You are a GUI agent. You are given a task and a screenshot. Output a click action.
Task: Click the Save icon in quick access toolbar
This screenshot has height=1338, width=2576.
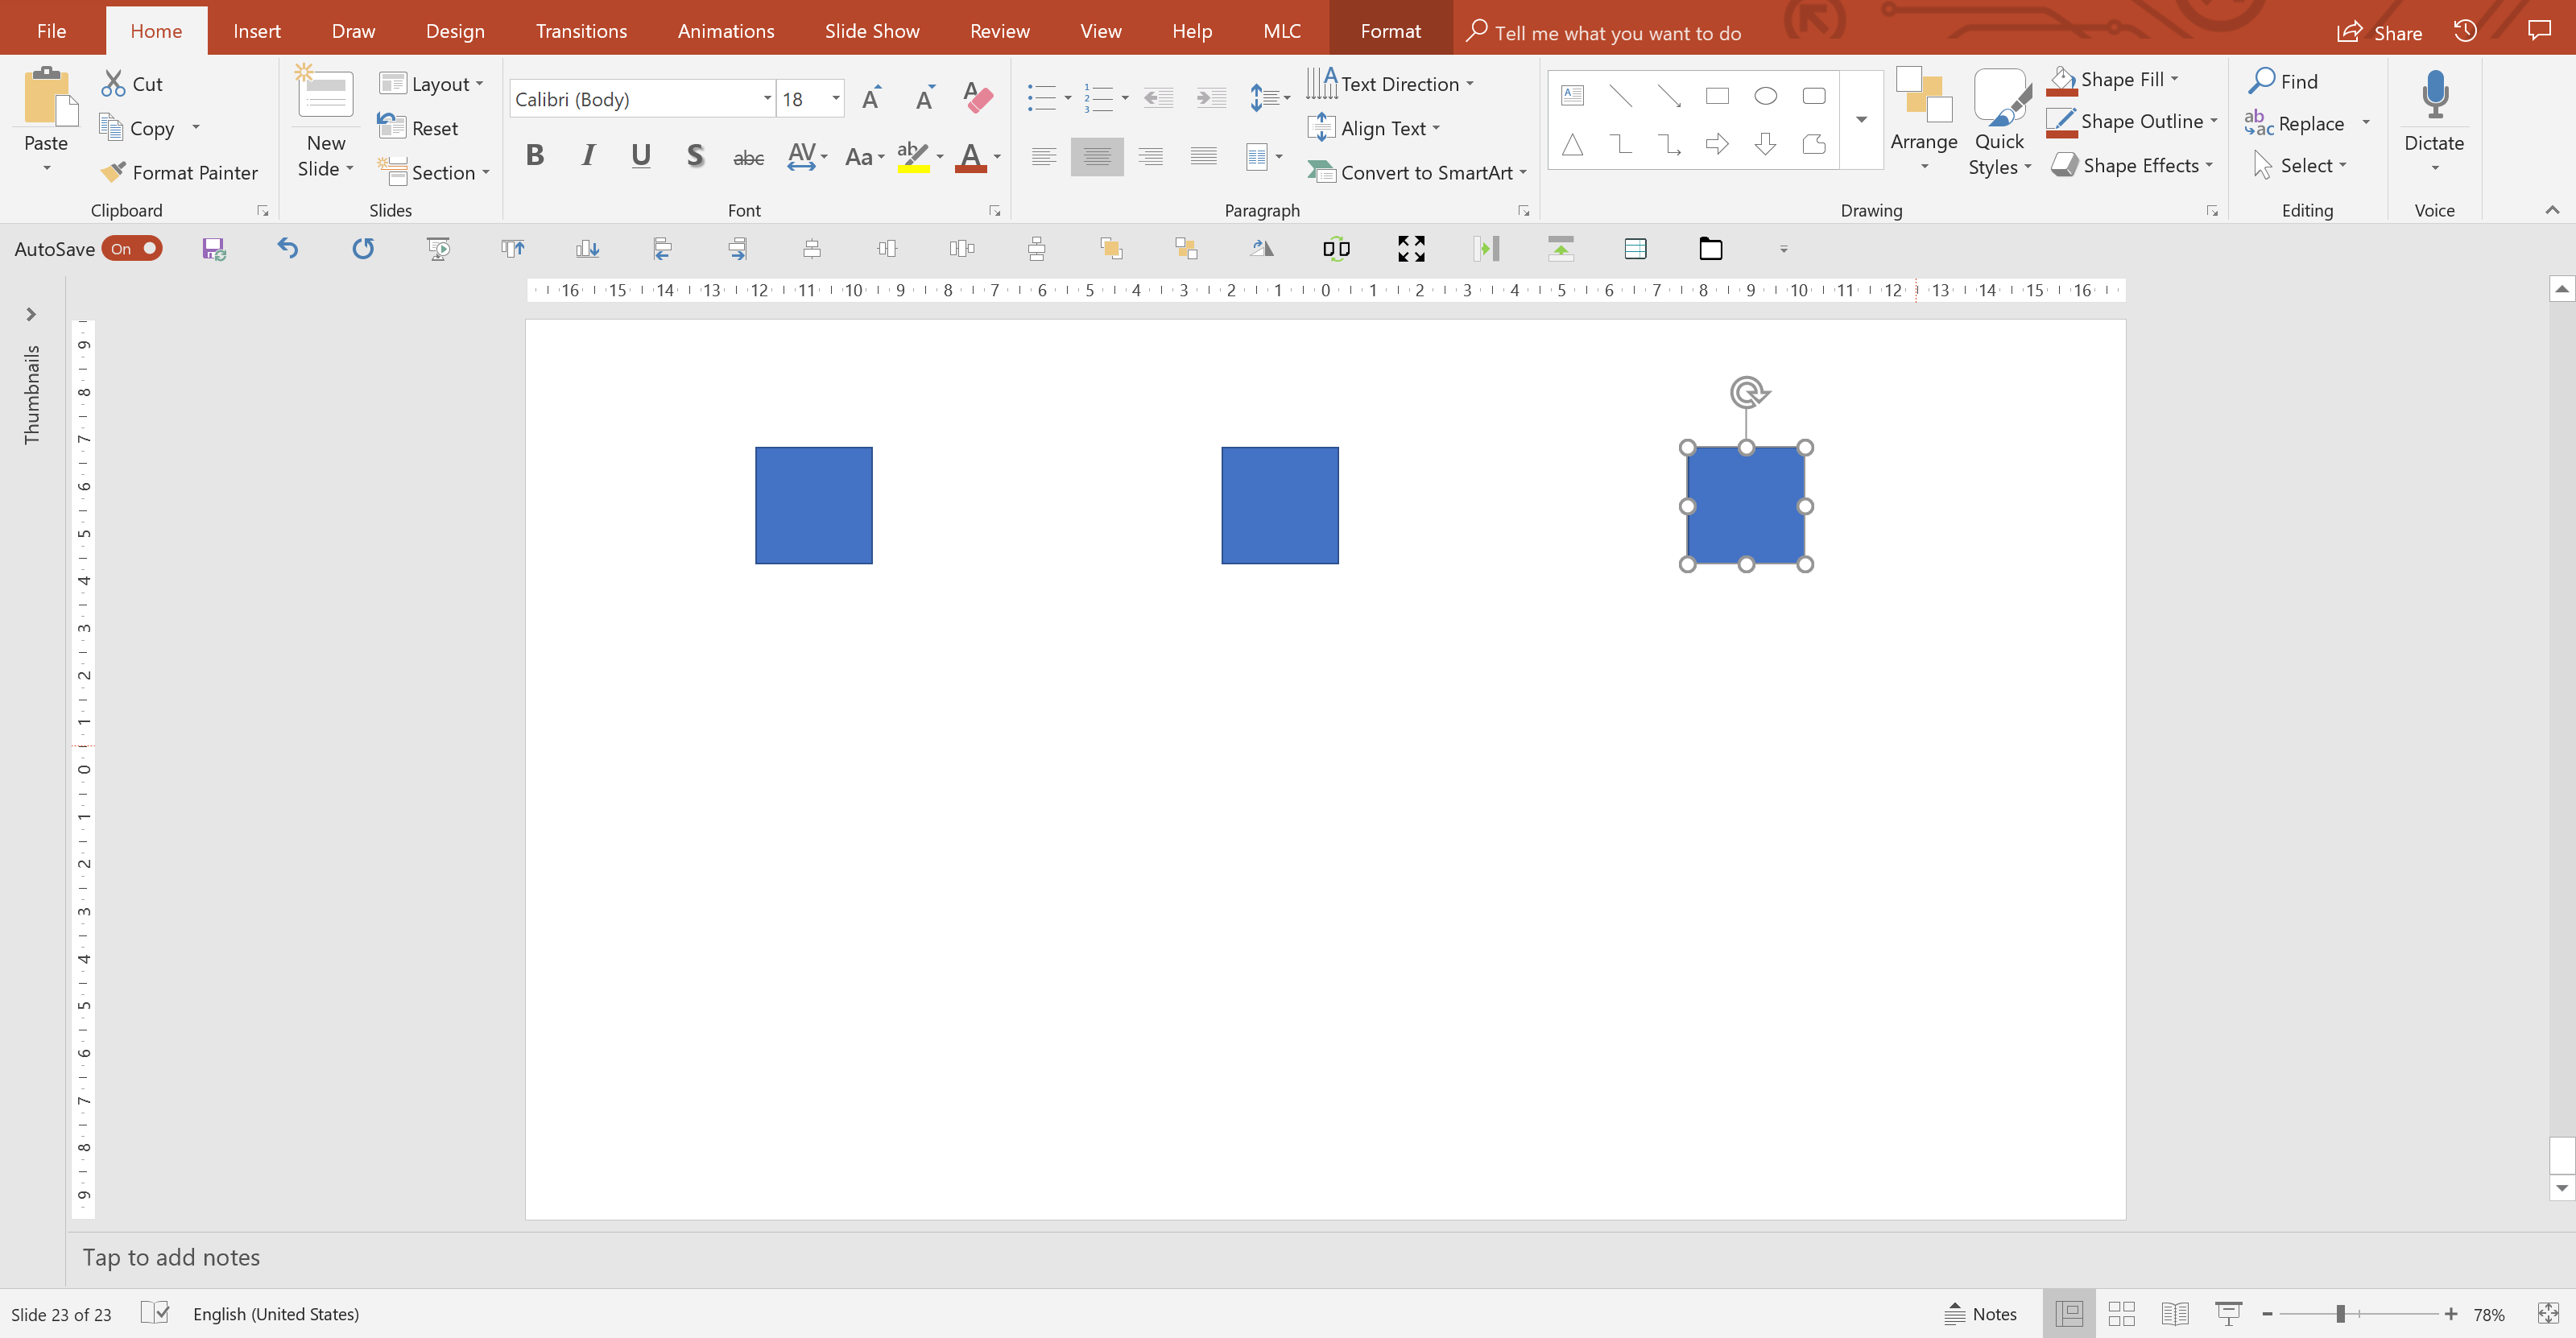pos(213,249)
